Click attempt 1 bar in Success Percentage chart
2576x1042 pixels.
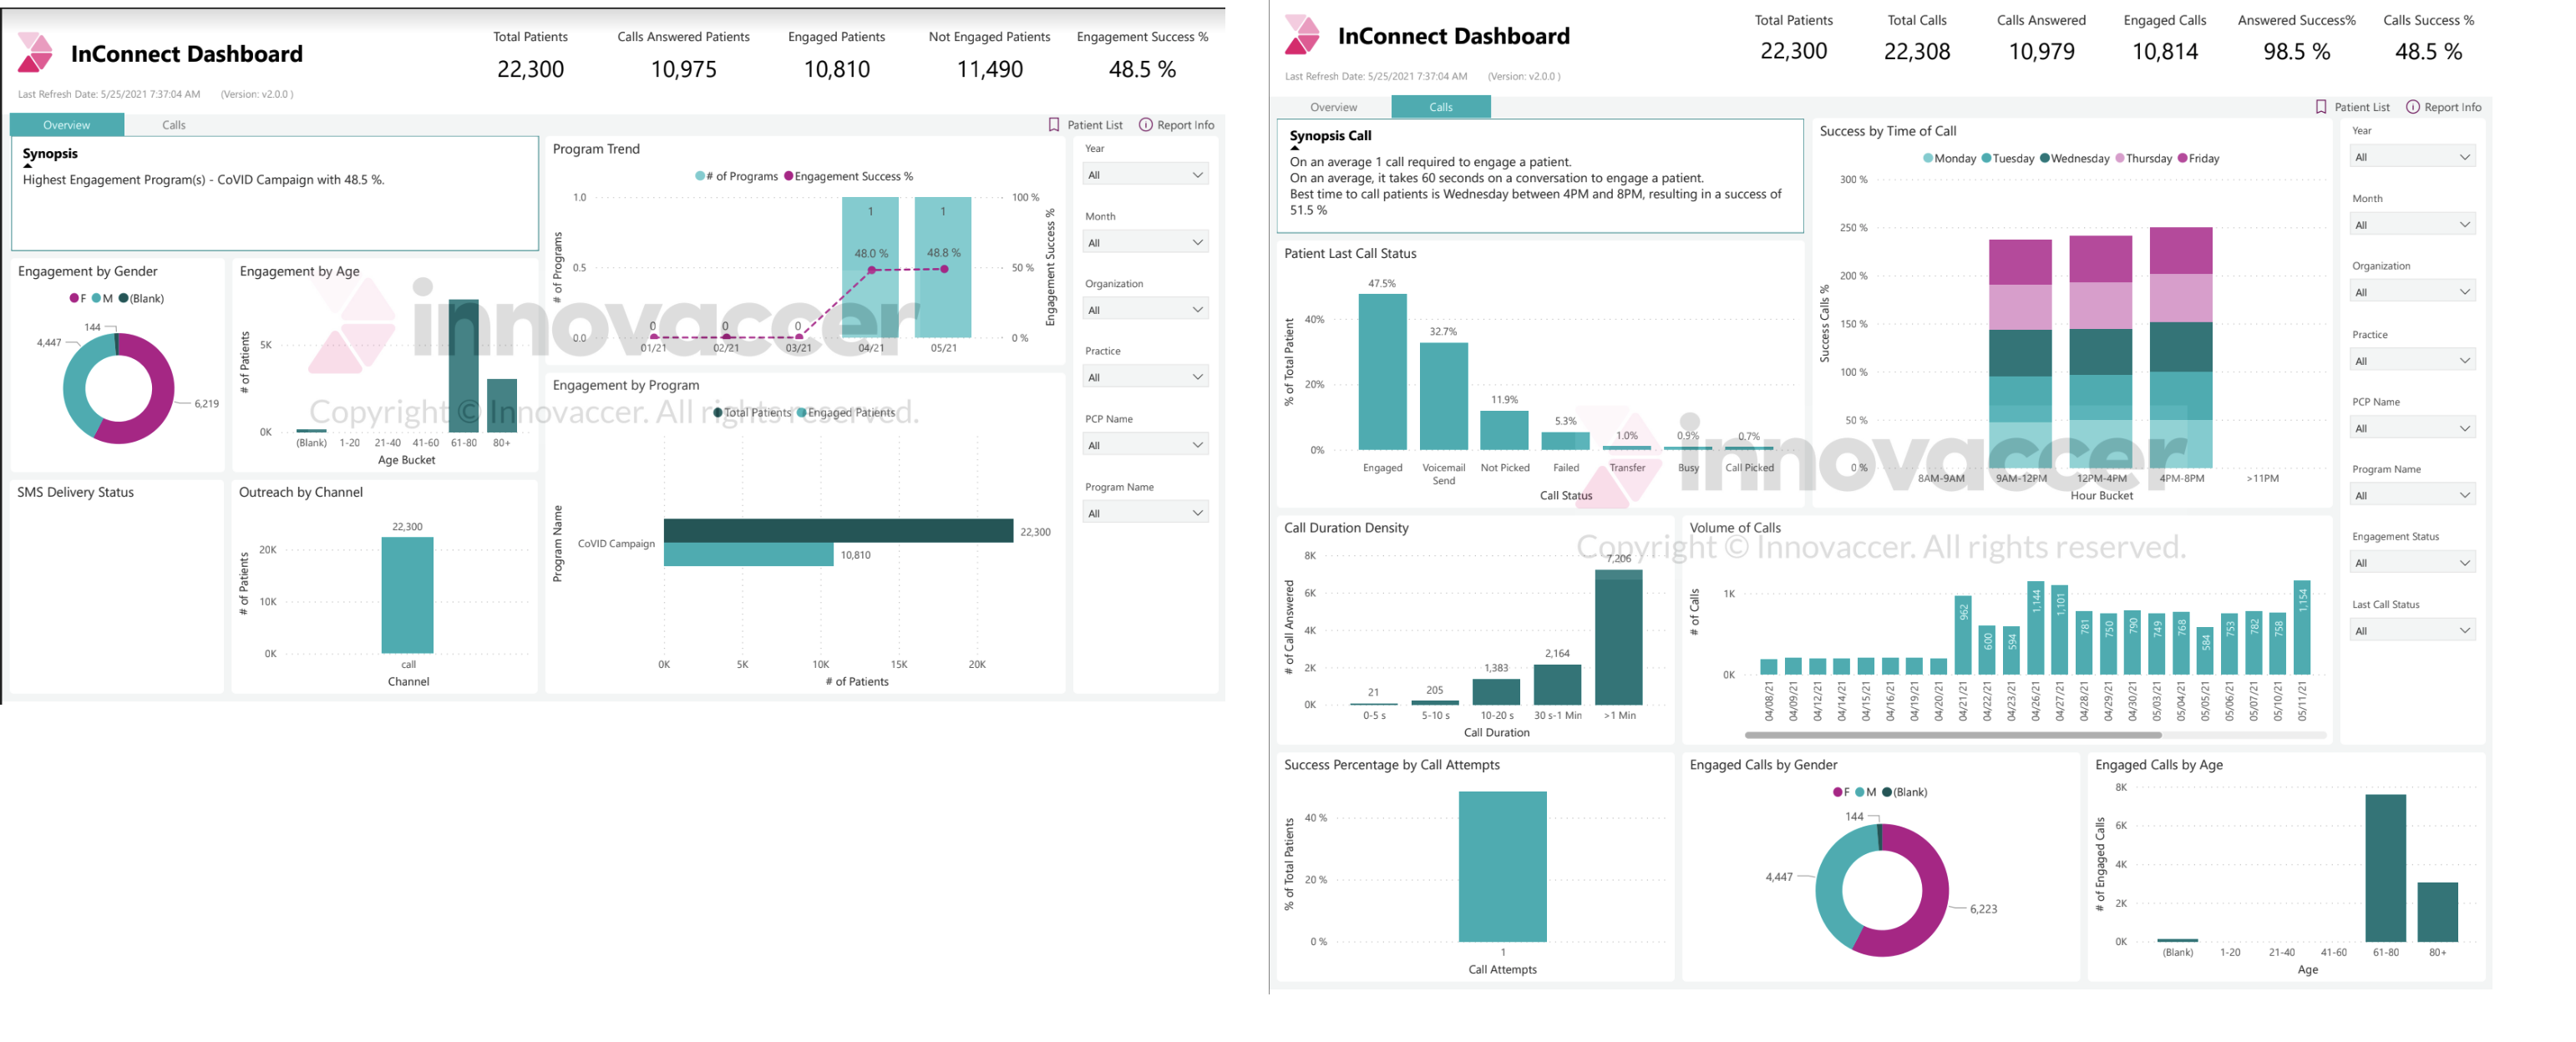click(x=1502, y=866)
